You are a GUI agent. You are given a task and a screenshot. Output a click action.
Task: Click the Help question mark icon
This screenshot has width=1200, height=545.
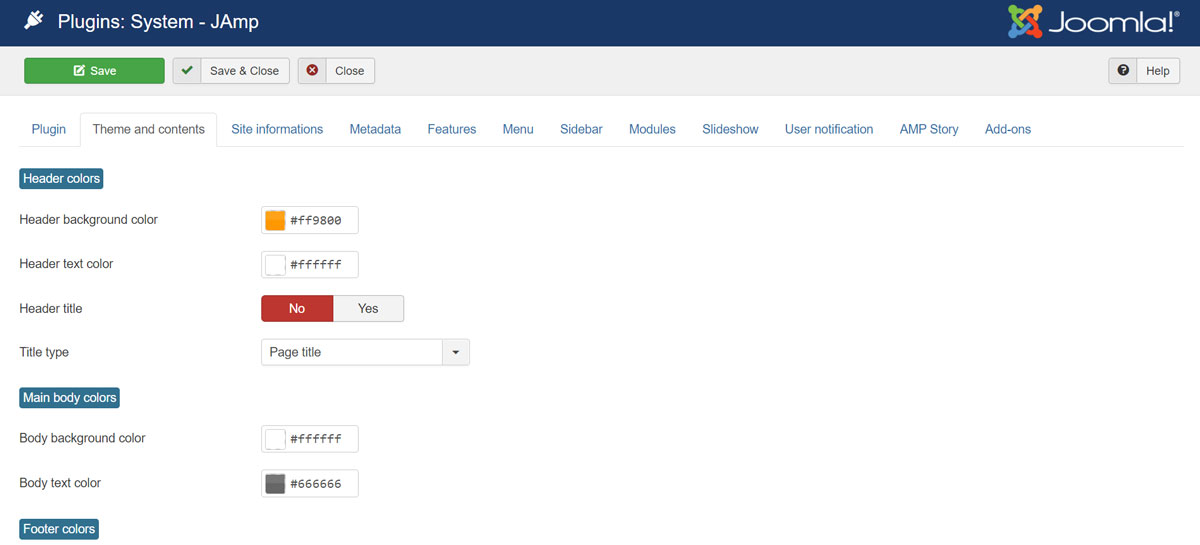(x=1123, y=71)
